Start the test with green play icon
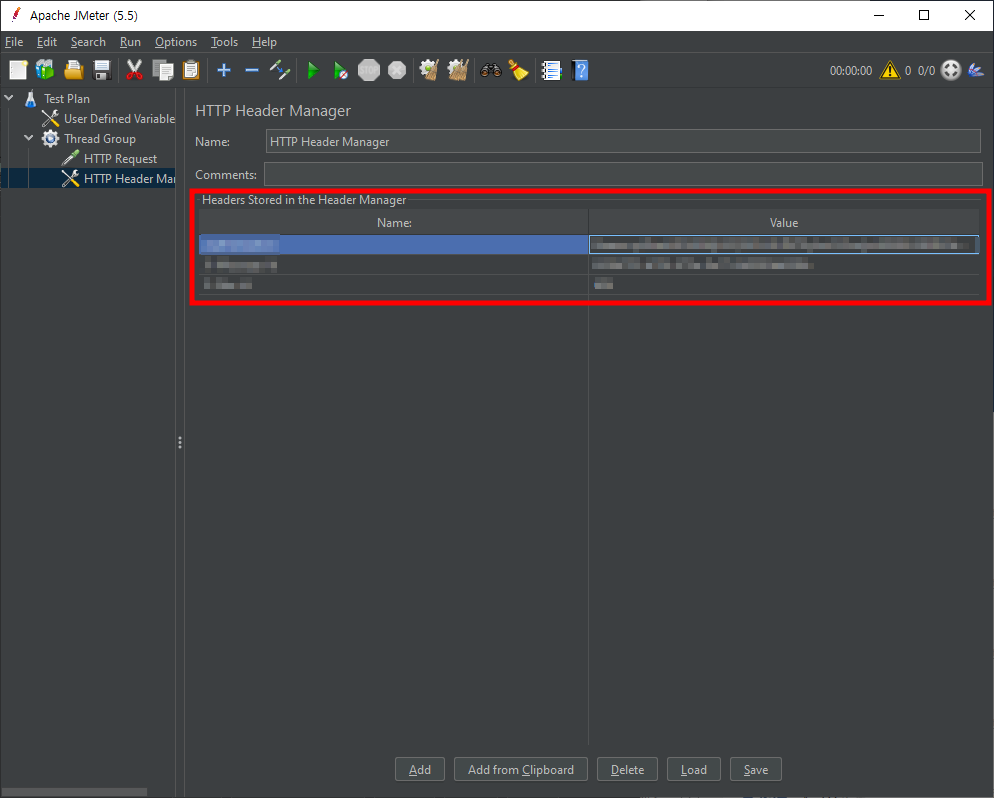This screenshot has width=994, height=798. point(313,70)
